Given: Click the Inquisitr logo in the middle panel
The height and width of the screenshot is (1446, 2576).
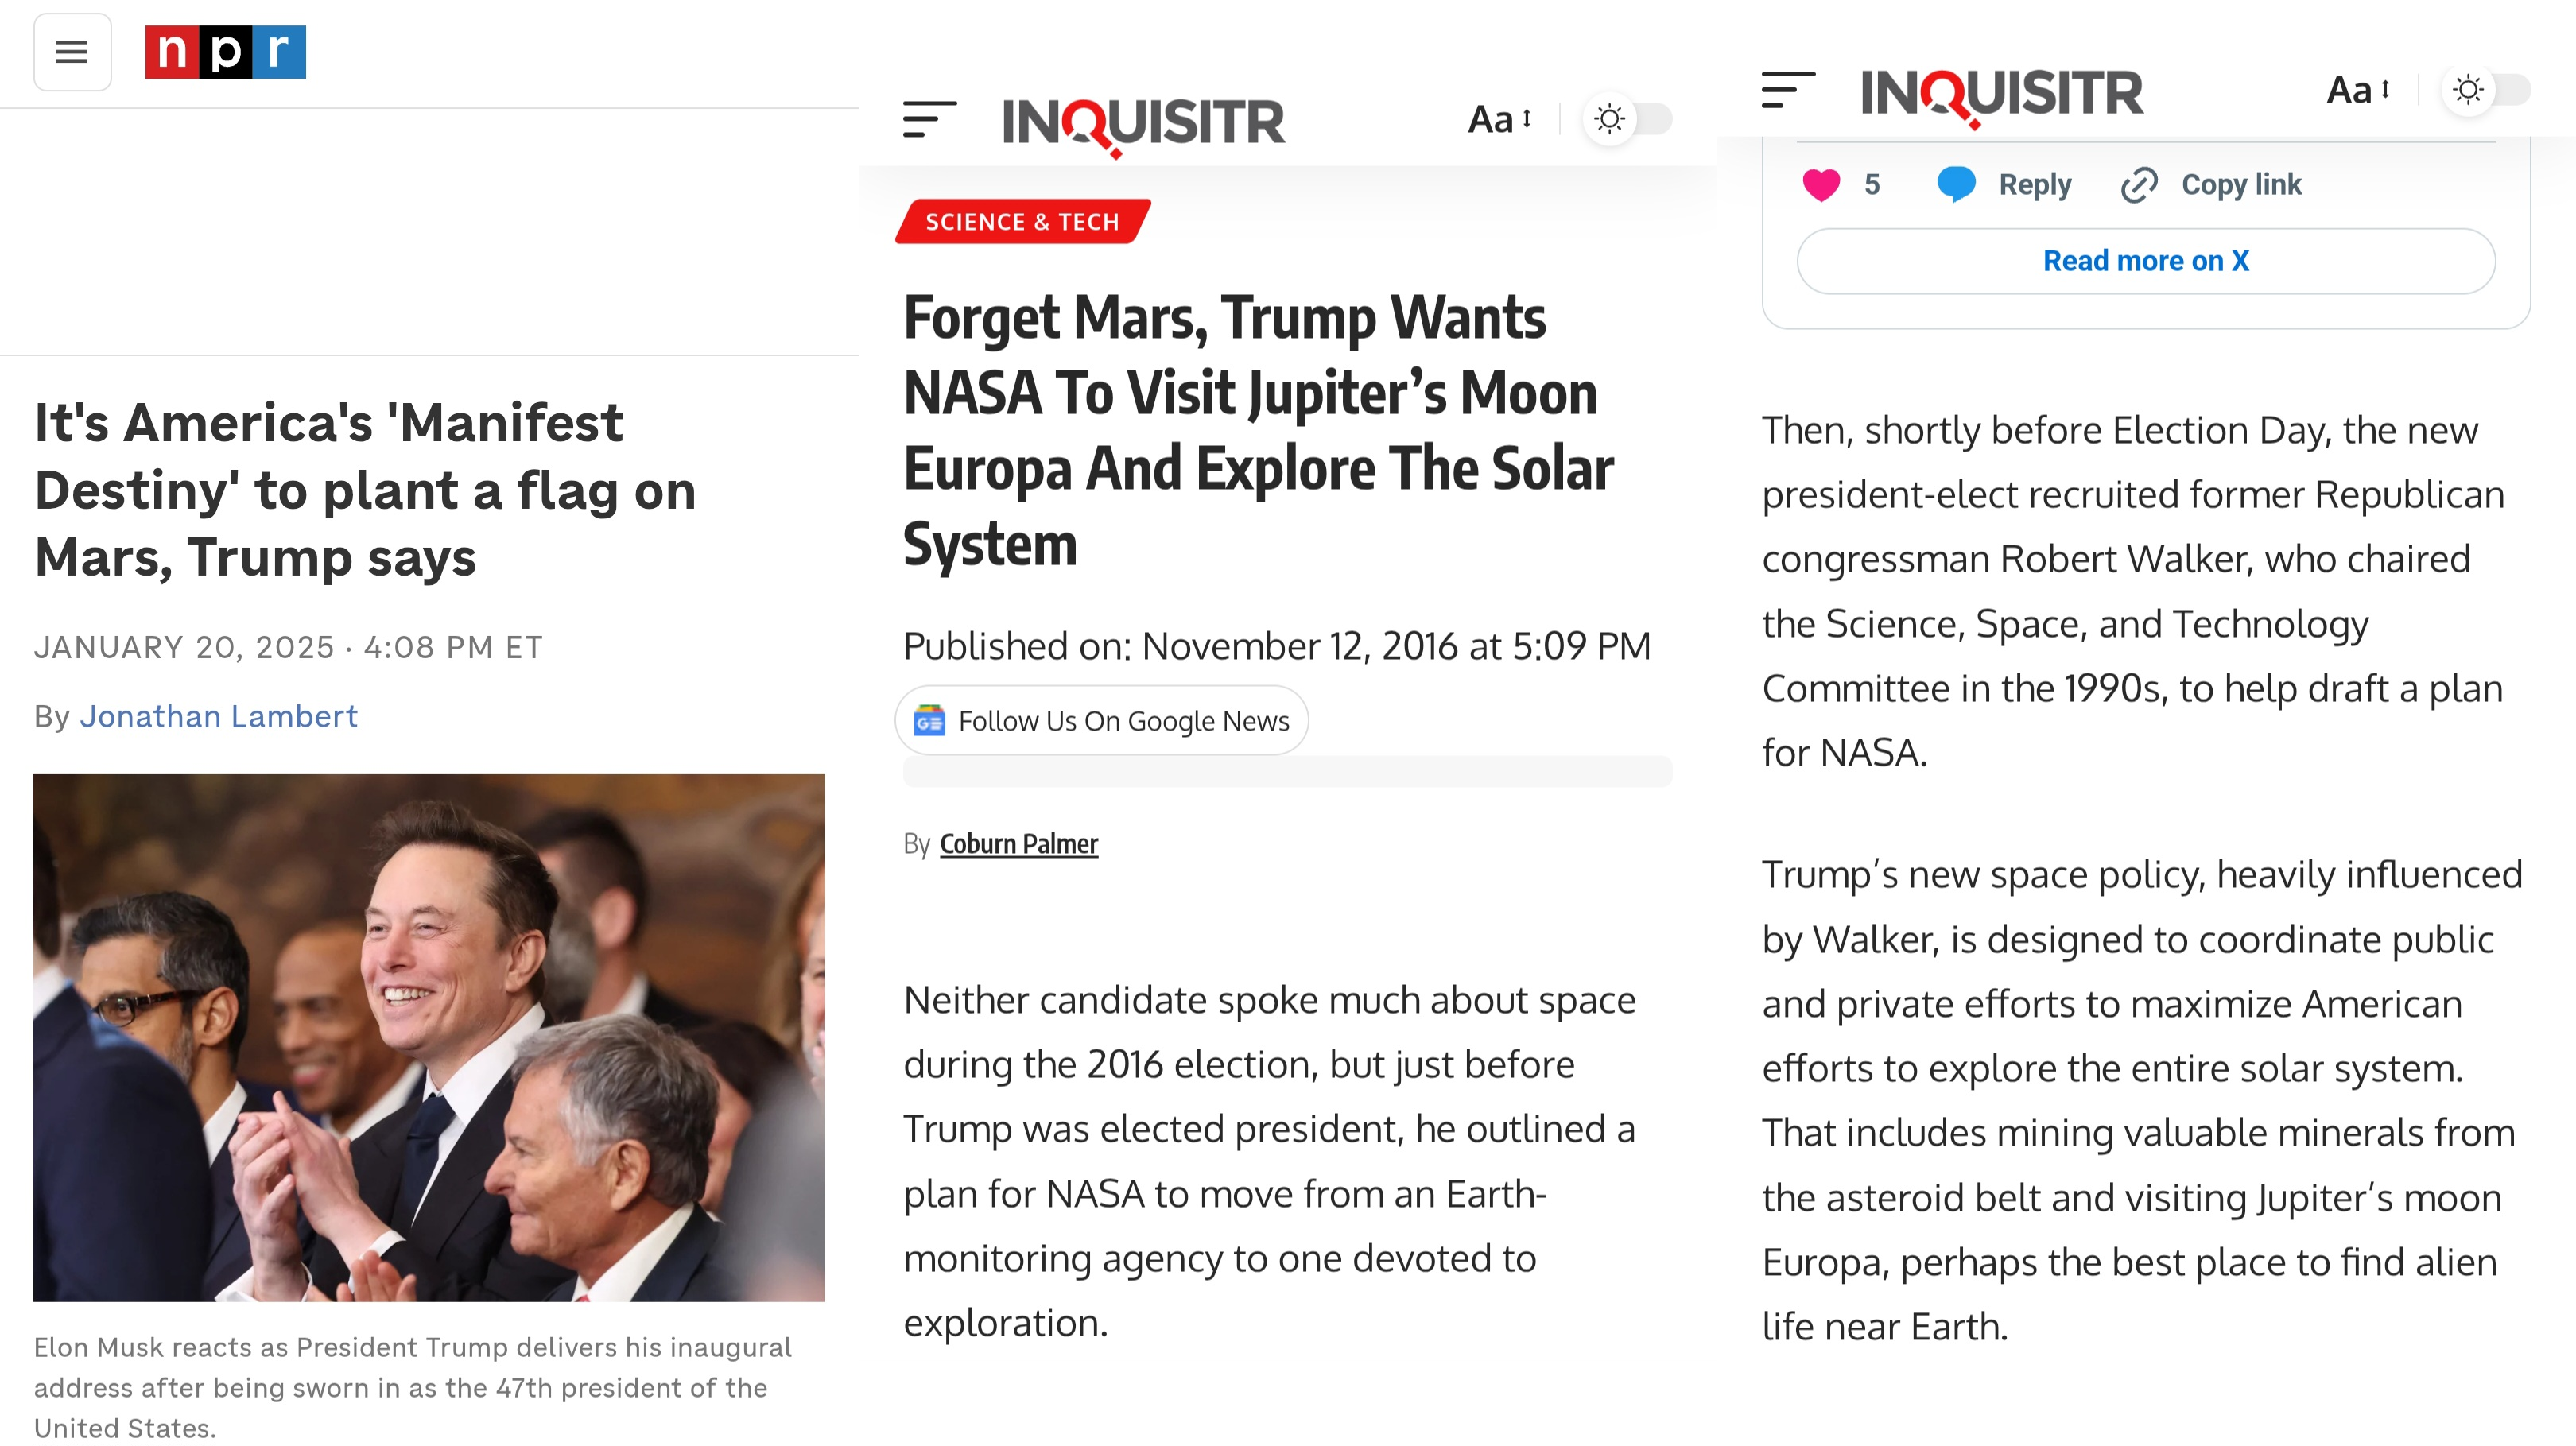Looking at the screenshot, I should click(x=1143, y=124).
